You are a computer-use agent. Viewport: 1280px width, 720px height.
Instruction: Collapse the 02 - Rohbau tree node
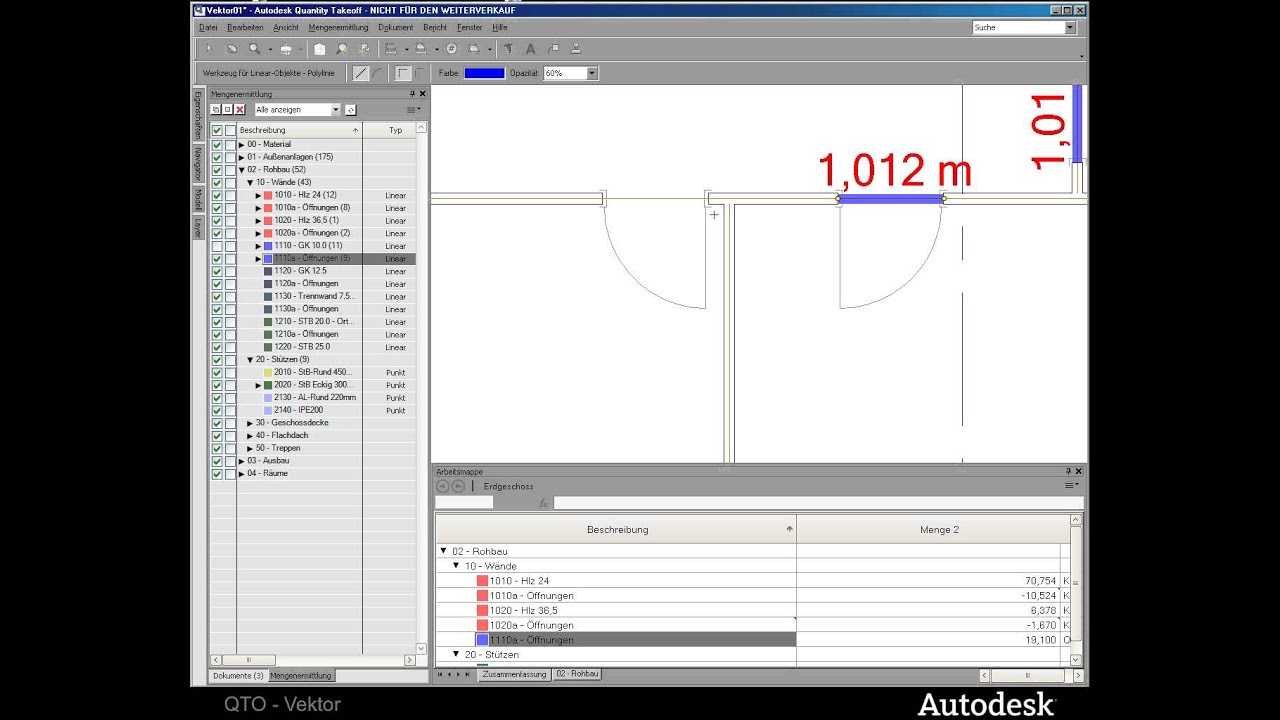click(x=241, y=170)
